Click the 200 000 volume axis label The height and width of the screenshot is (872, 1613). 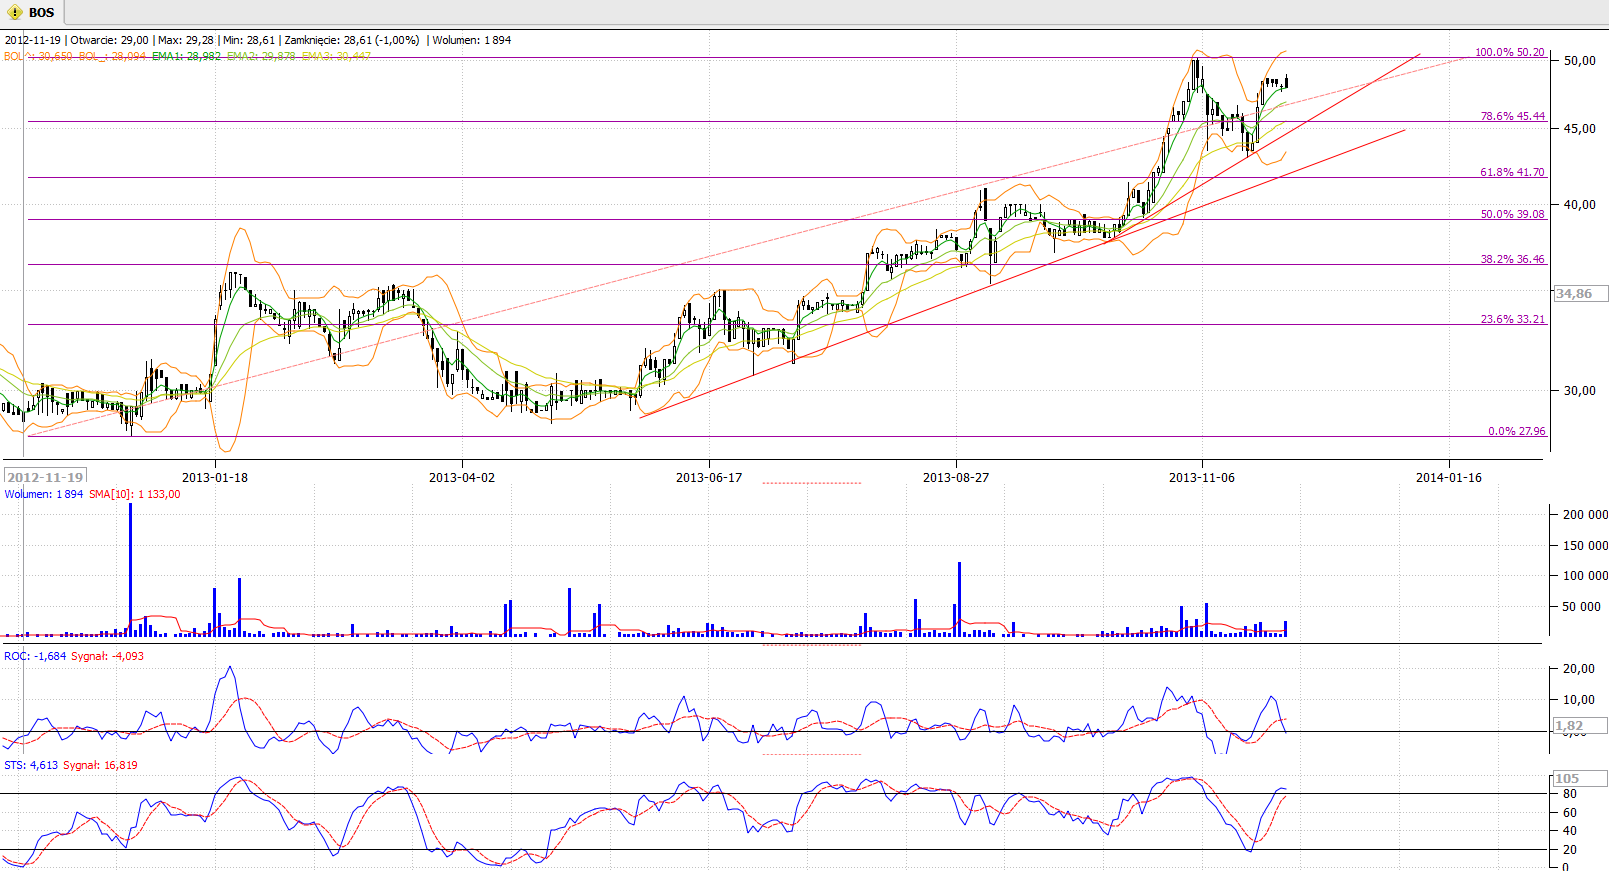pyautogui.click(x=1586, y=515)
